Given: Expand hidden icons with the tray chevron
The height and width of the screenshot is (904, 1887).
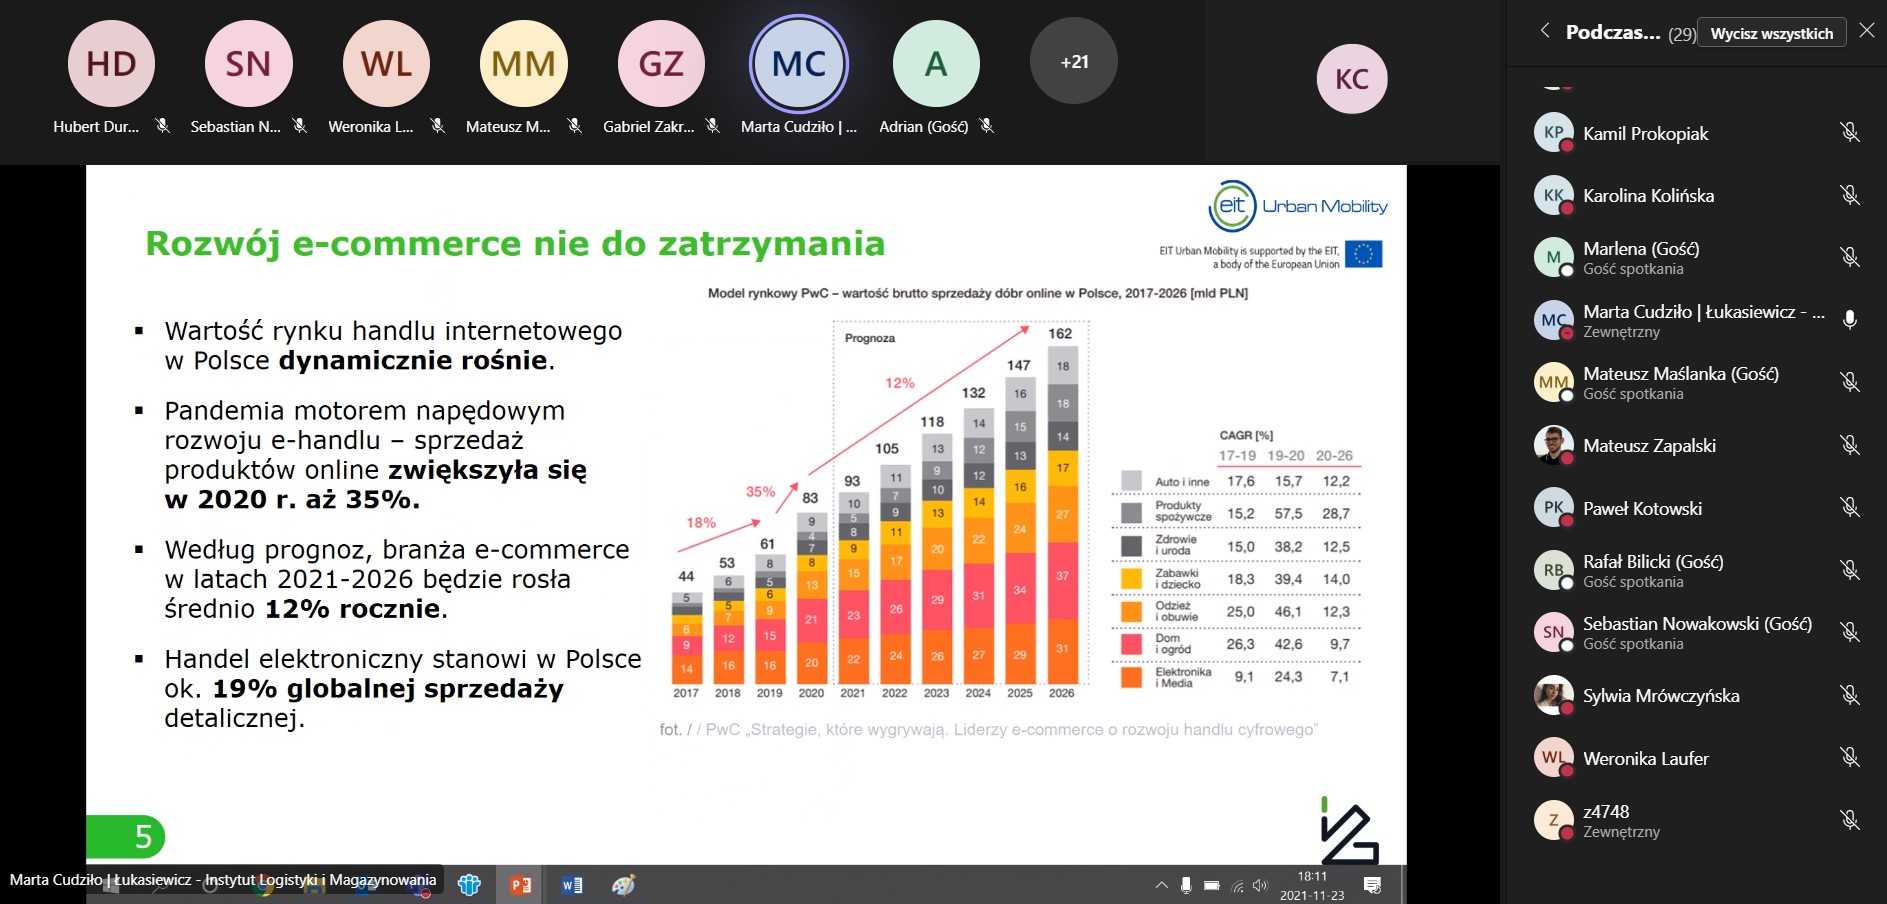Looking at the screenshot, I should pyautogui.click(x=1163, y=885).
